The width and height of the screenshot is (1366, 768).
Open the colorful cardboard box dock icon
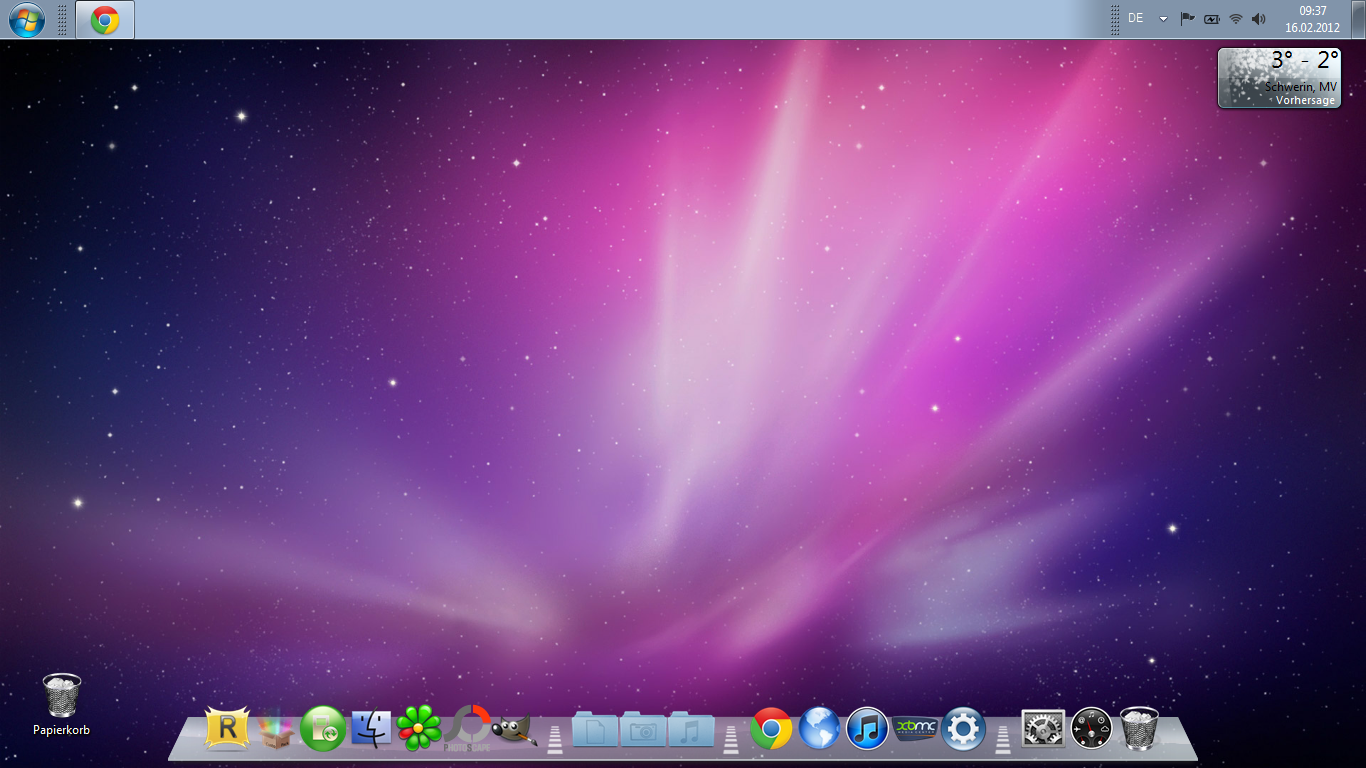click(x=276, y=729)
